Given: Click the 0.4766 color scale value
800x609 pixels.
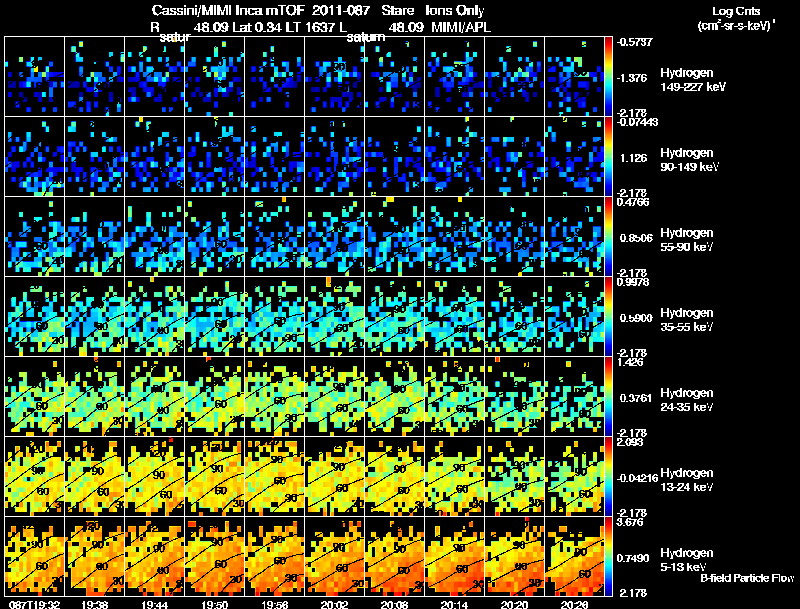Looking at the screenshot, I should click(x=633, y=202).
